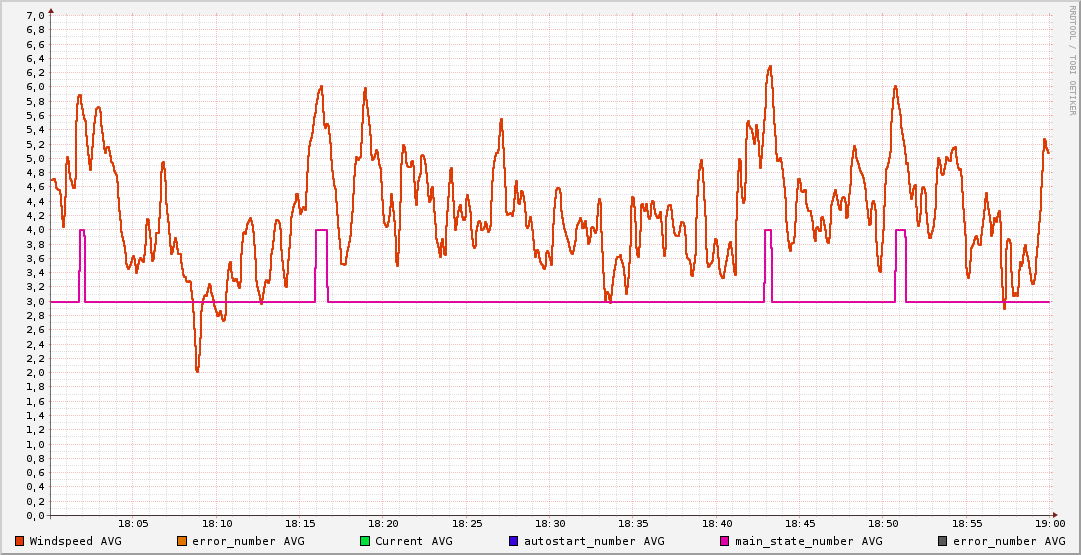Click the orange error_number legend swatch

pyautogui.click(x=182, y=541)
